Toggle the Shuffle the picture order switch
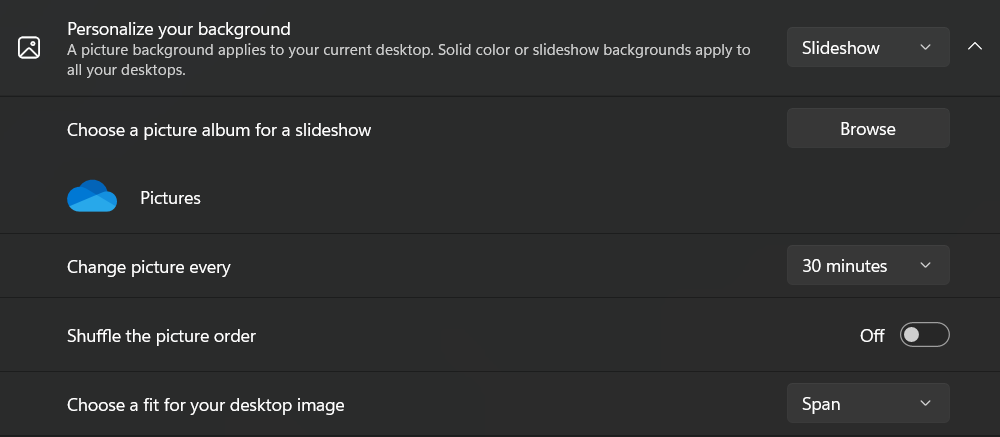The width and height of the screenshot is (1000, 437). pyautogui.click(x=924, y=335)
